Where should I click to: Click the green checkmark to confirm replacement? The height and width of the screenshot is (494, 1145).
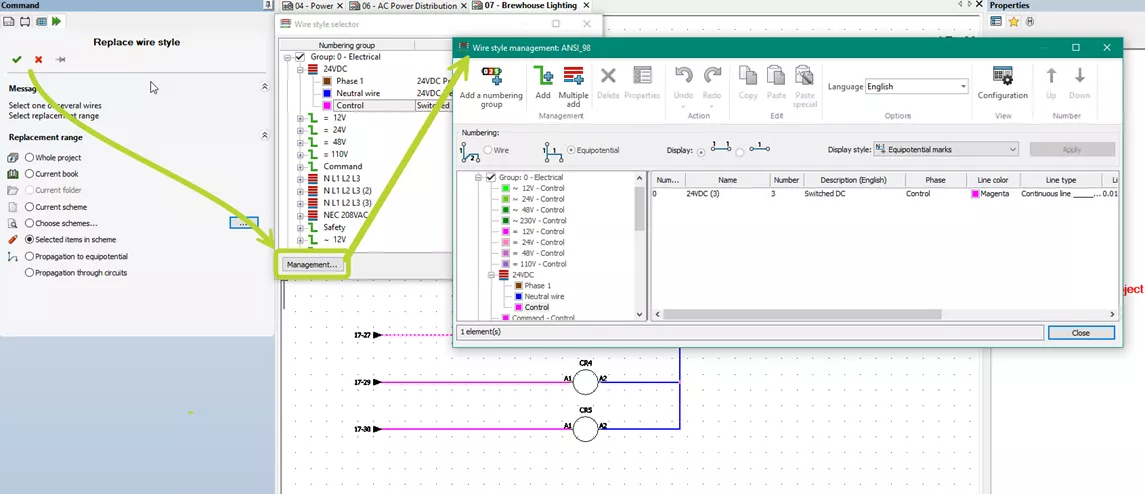pos(16,60)
